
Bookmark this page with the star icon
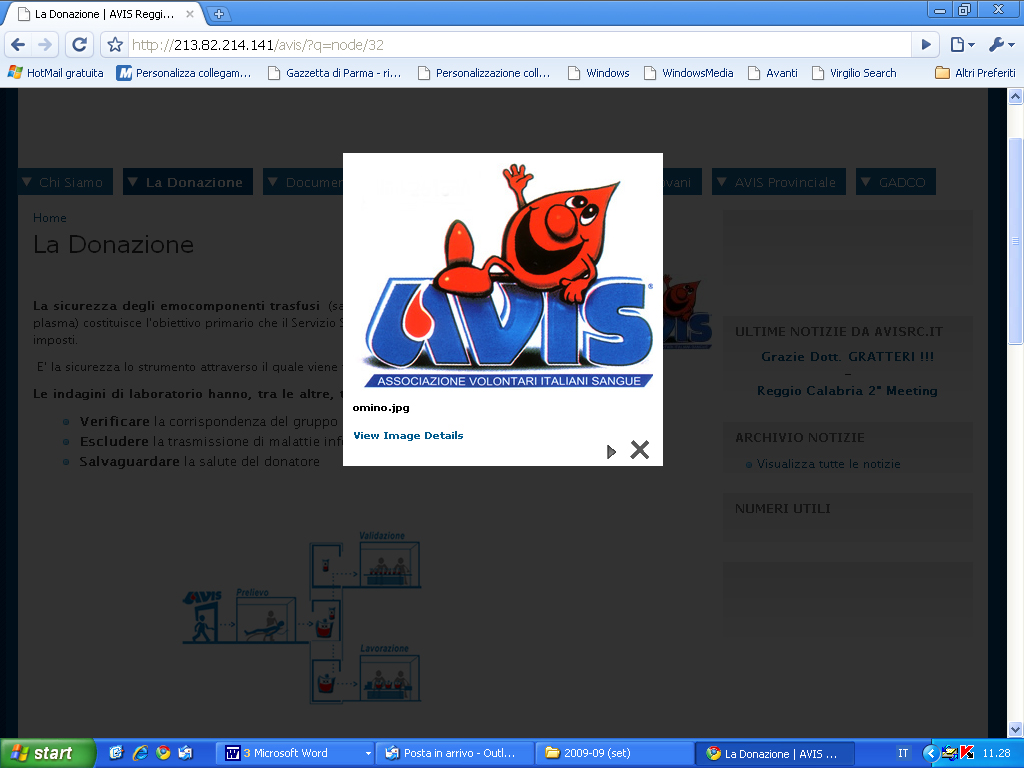click(x=116, y=45)
